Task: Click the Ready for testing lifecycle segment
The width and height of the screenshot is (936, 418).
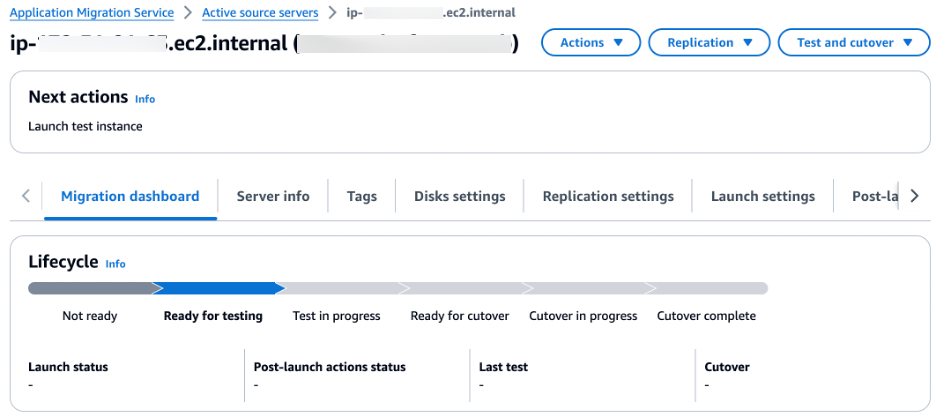Action: pos(219,288)
